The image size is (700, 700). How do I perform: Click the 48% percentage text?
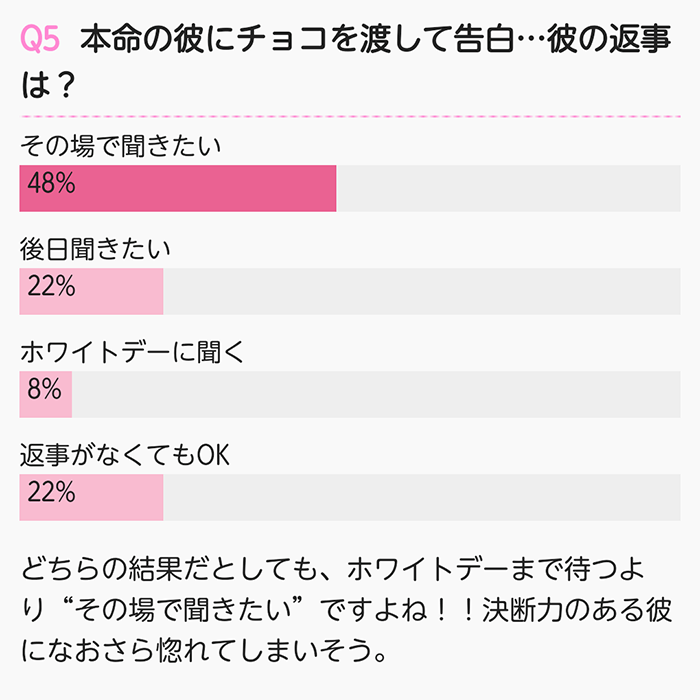coord(51,183)
